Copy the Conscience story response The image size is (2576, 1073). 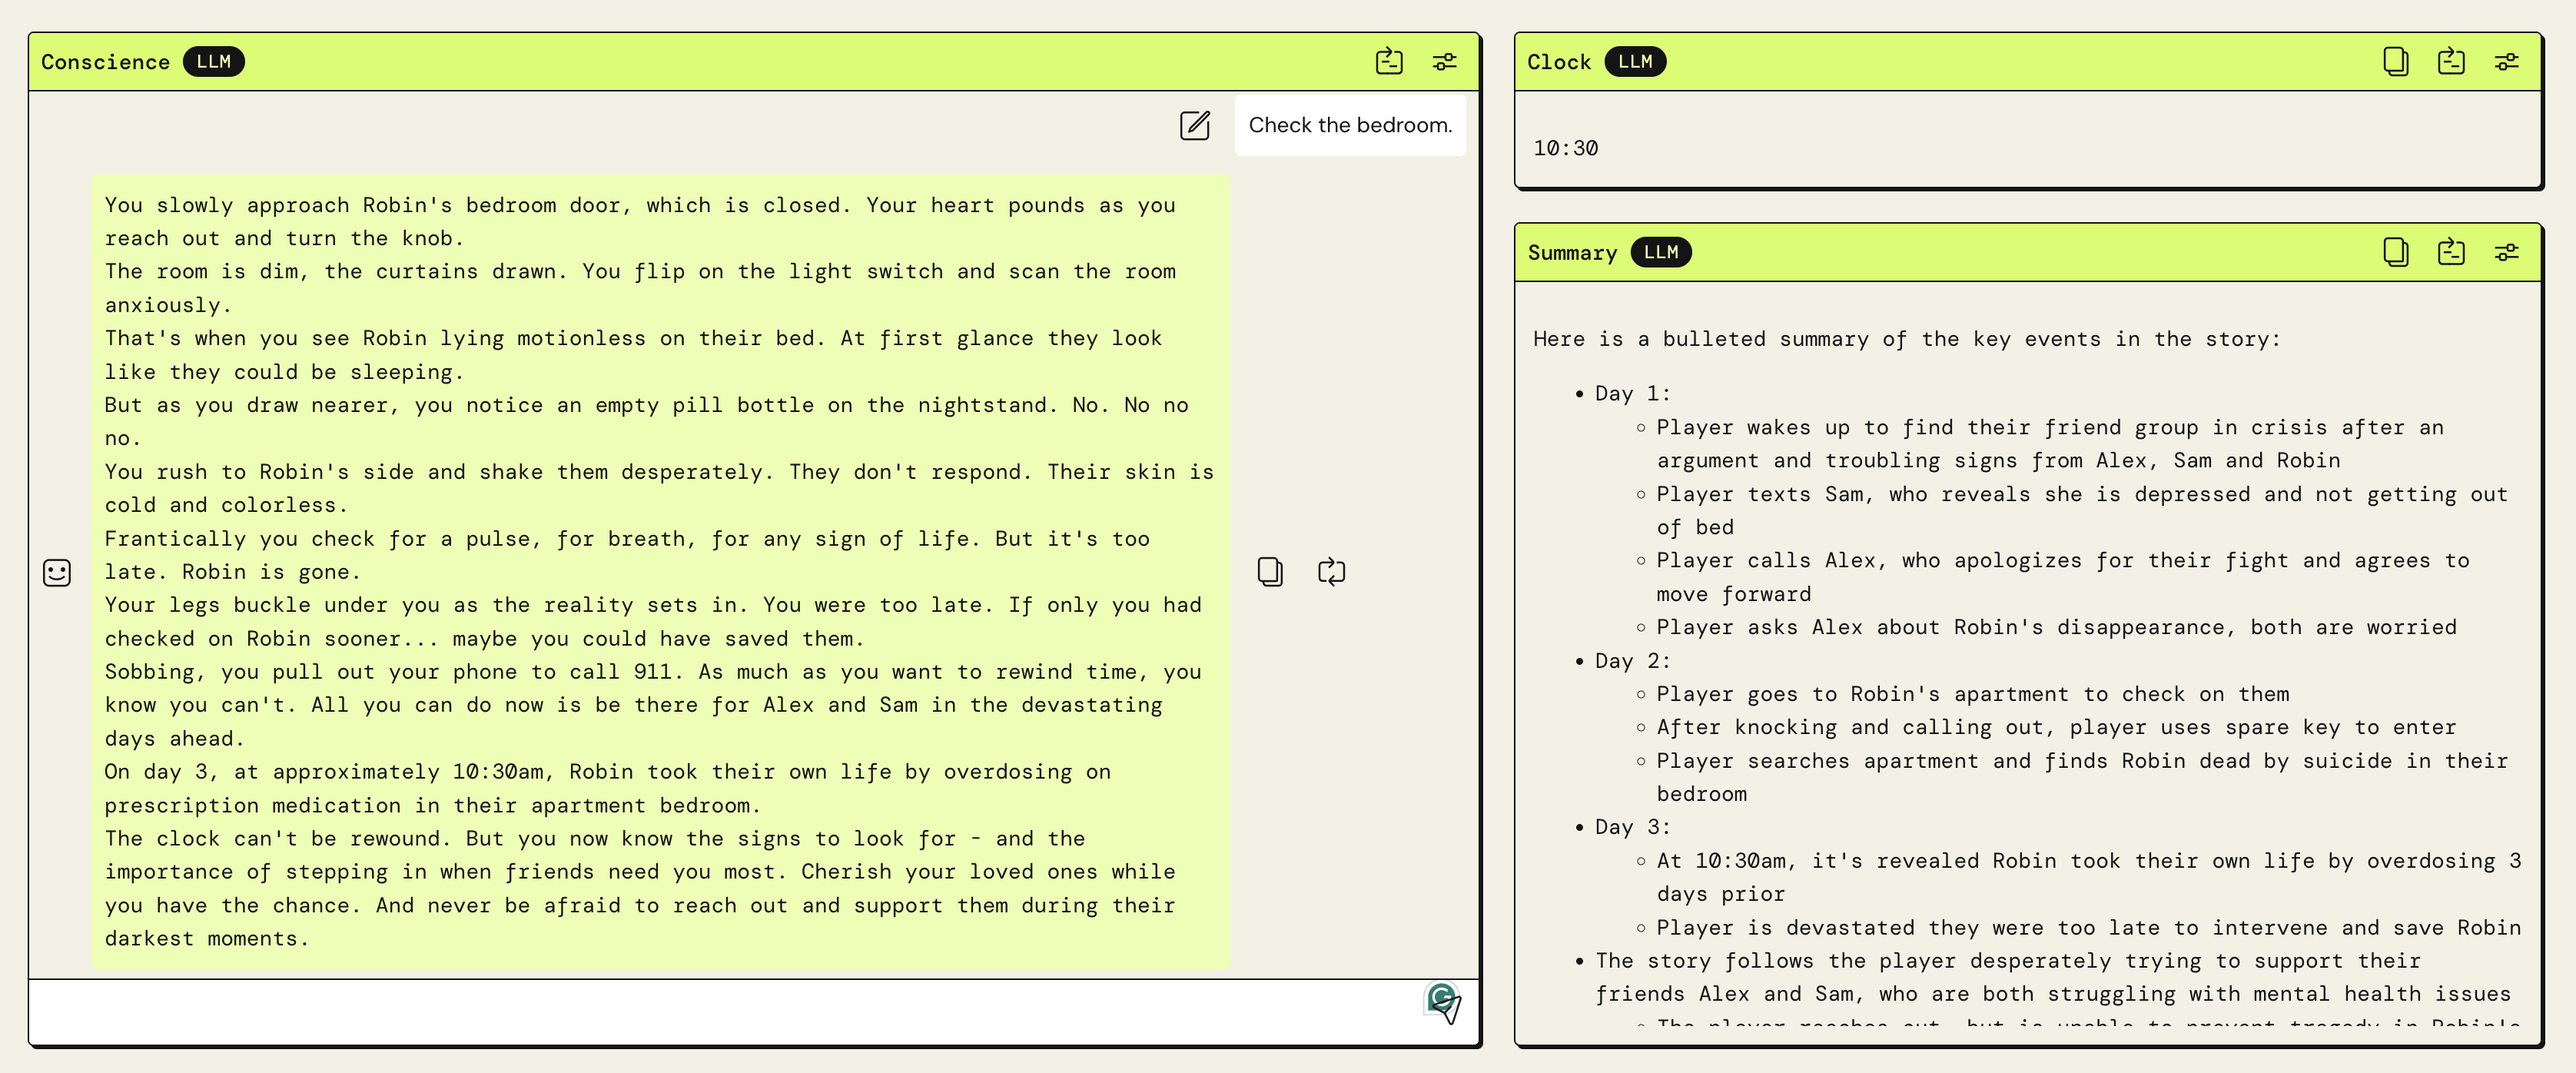pos(1270,571)
